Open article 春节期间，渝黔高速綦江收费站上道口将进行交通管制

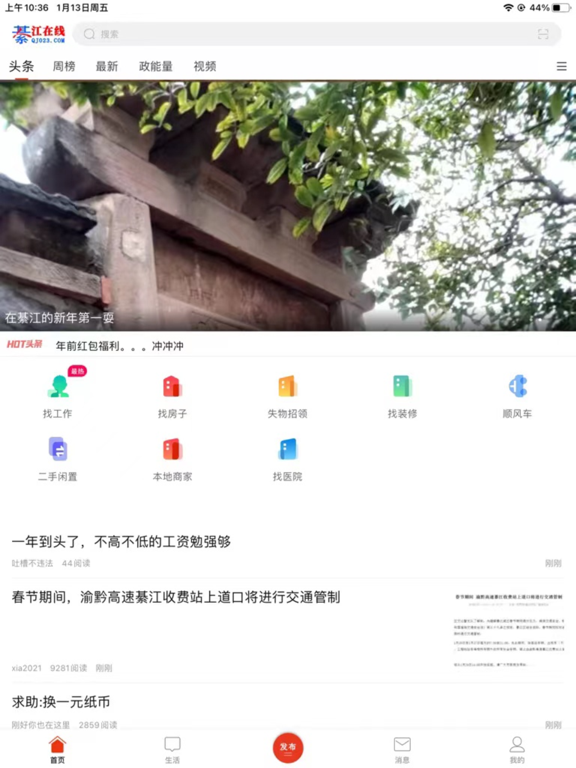176,598
